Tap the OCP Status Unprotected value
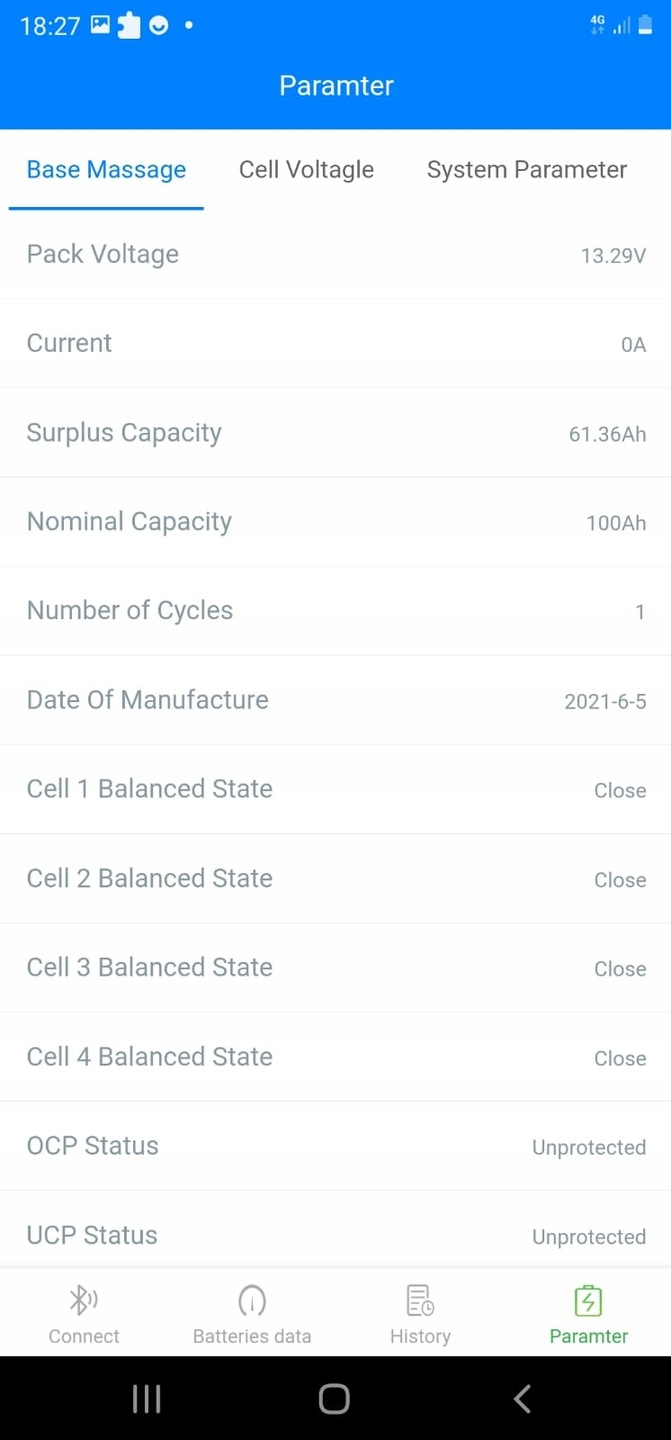Image resolution: width=671 pixels, height=1440 pixels. [x=589, y=1147]
